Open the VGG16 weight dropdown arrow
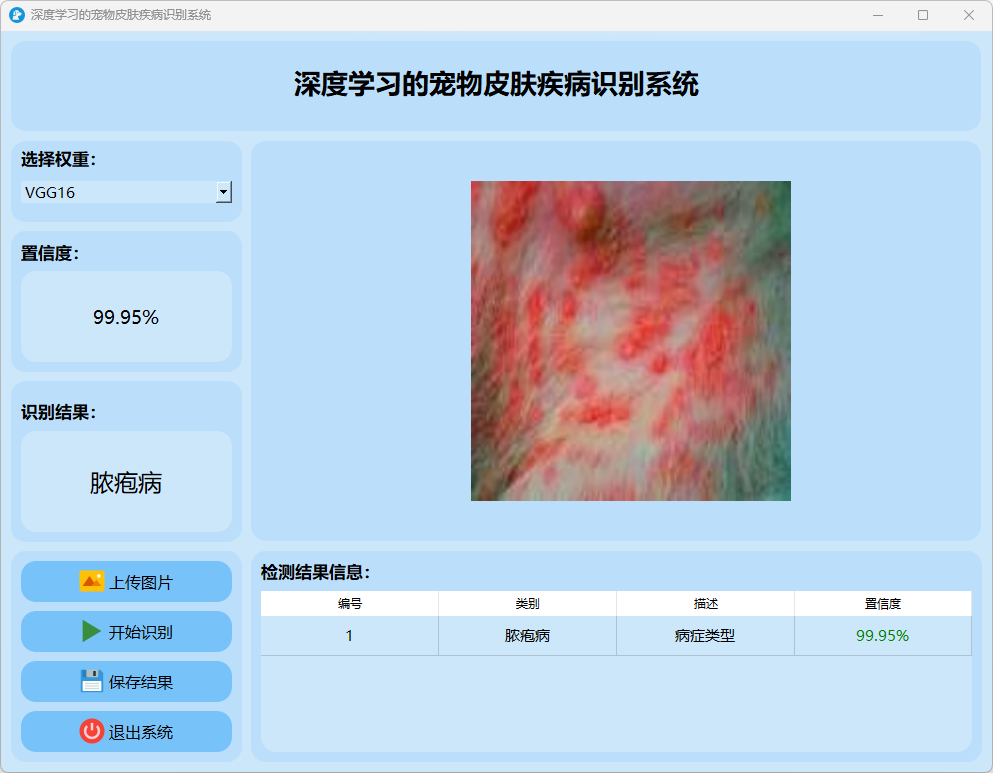993x773 pixels. [224, 192]
